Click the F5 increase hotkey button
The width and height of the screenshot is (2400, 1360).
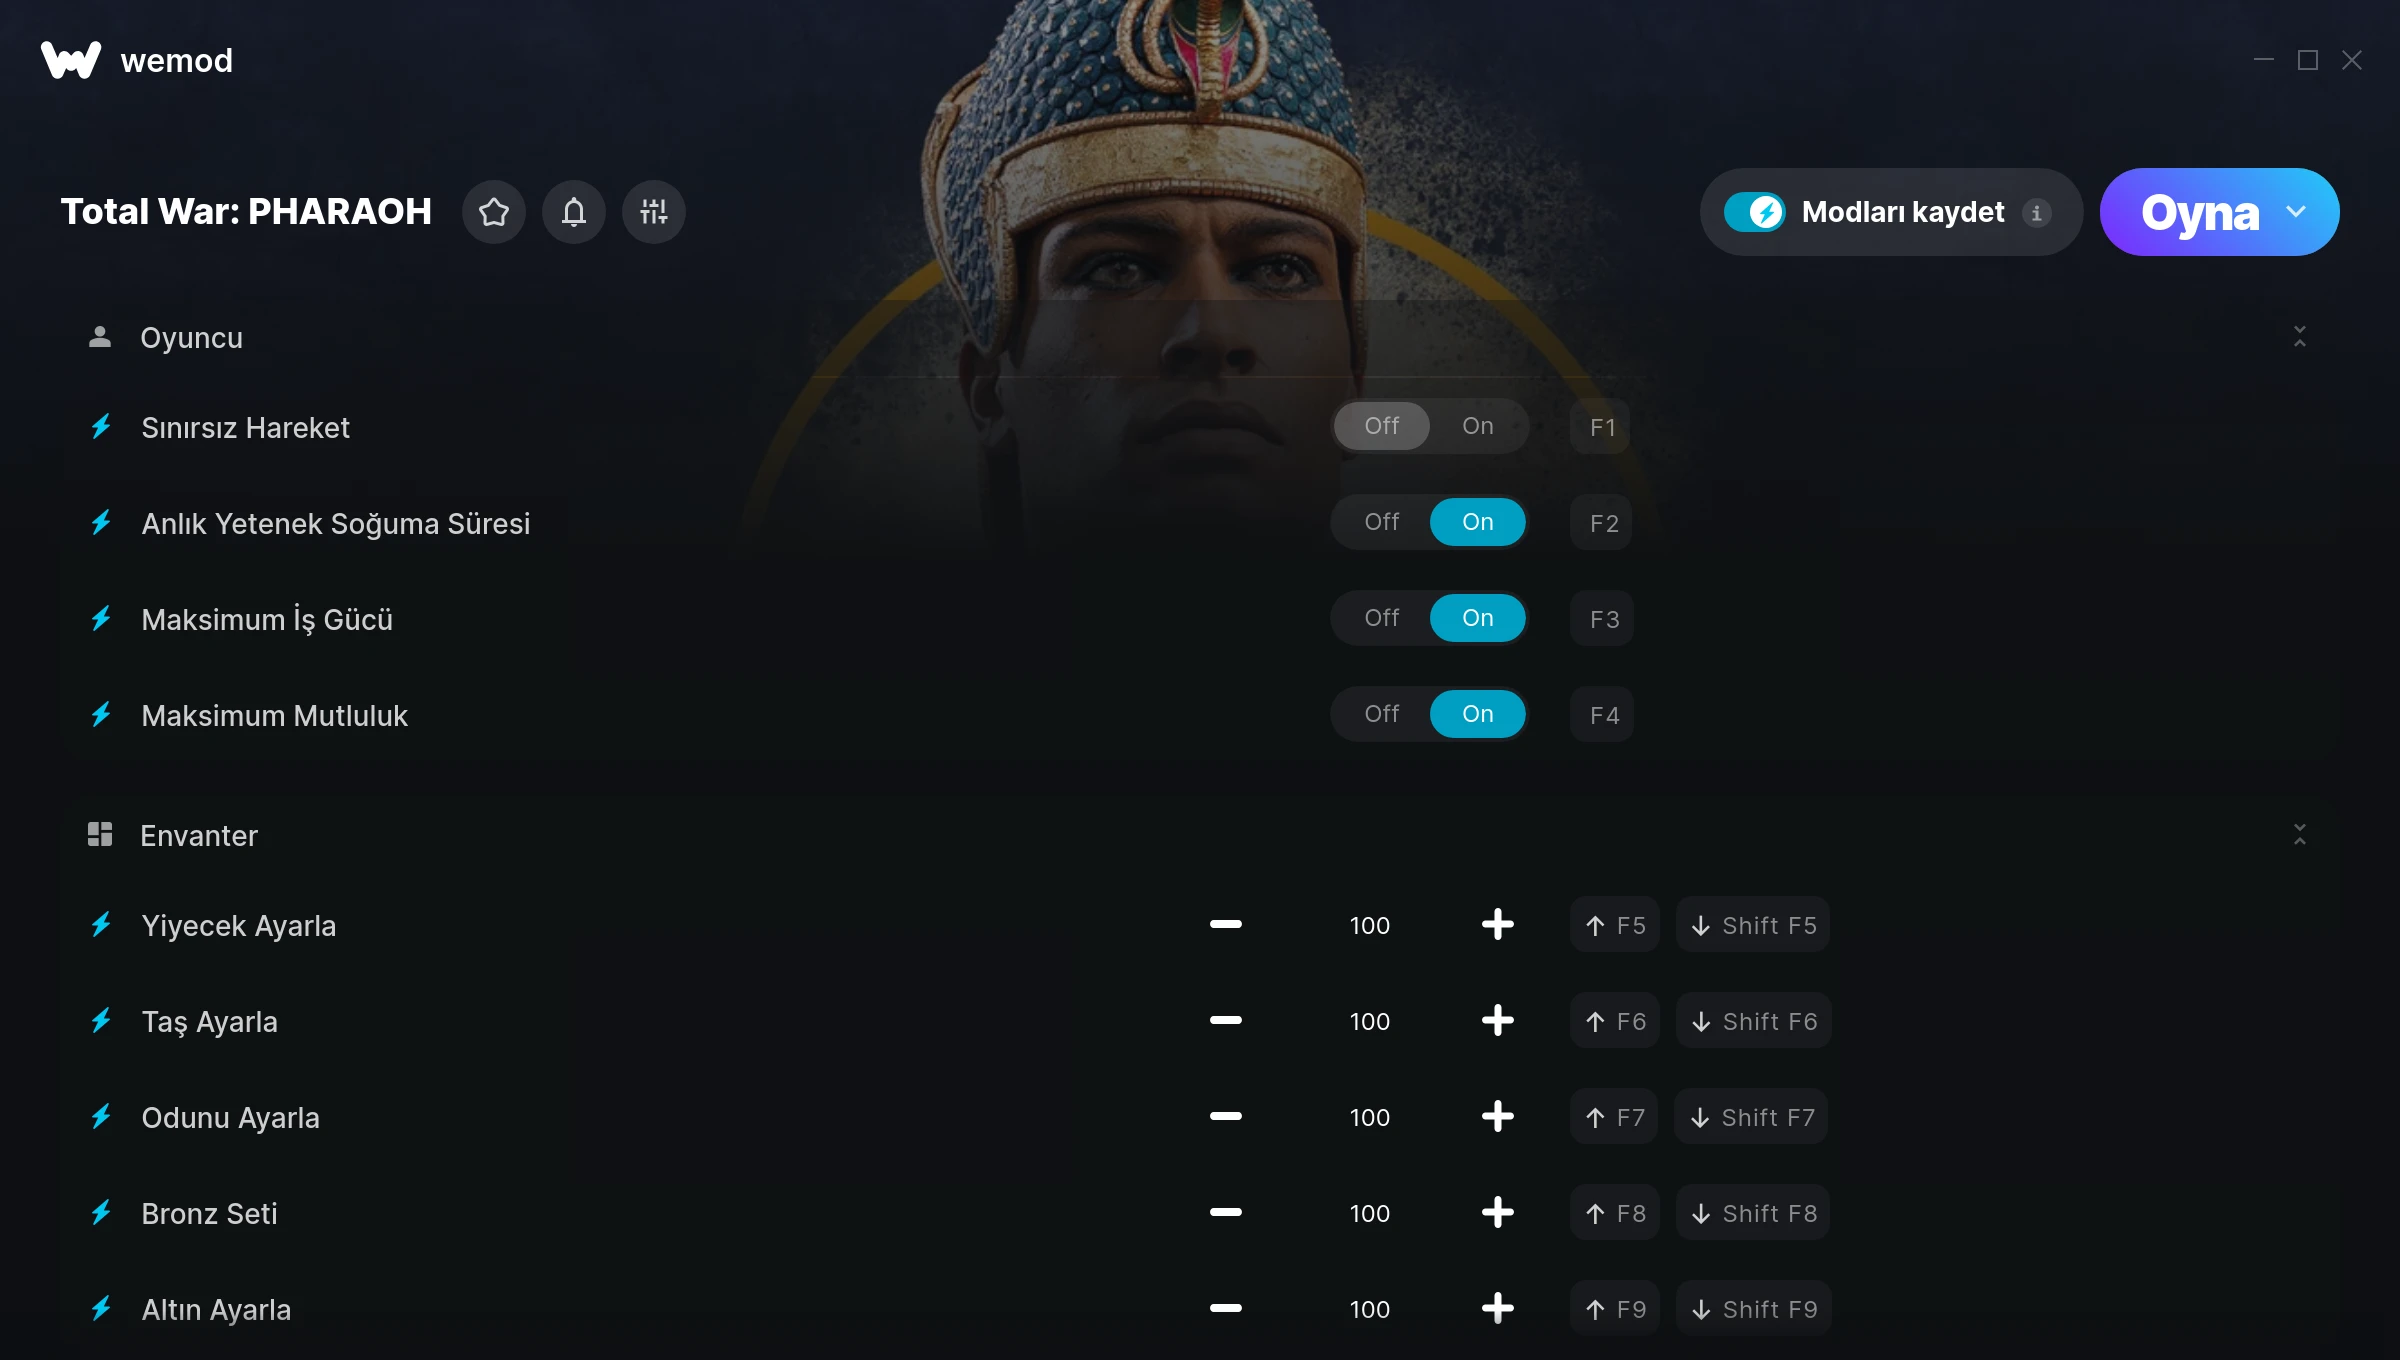1615,925
